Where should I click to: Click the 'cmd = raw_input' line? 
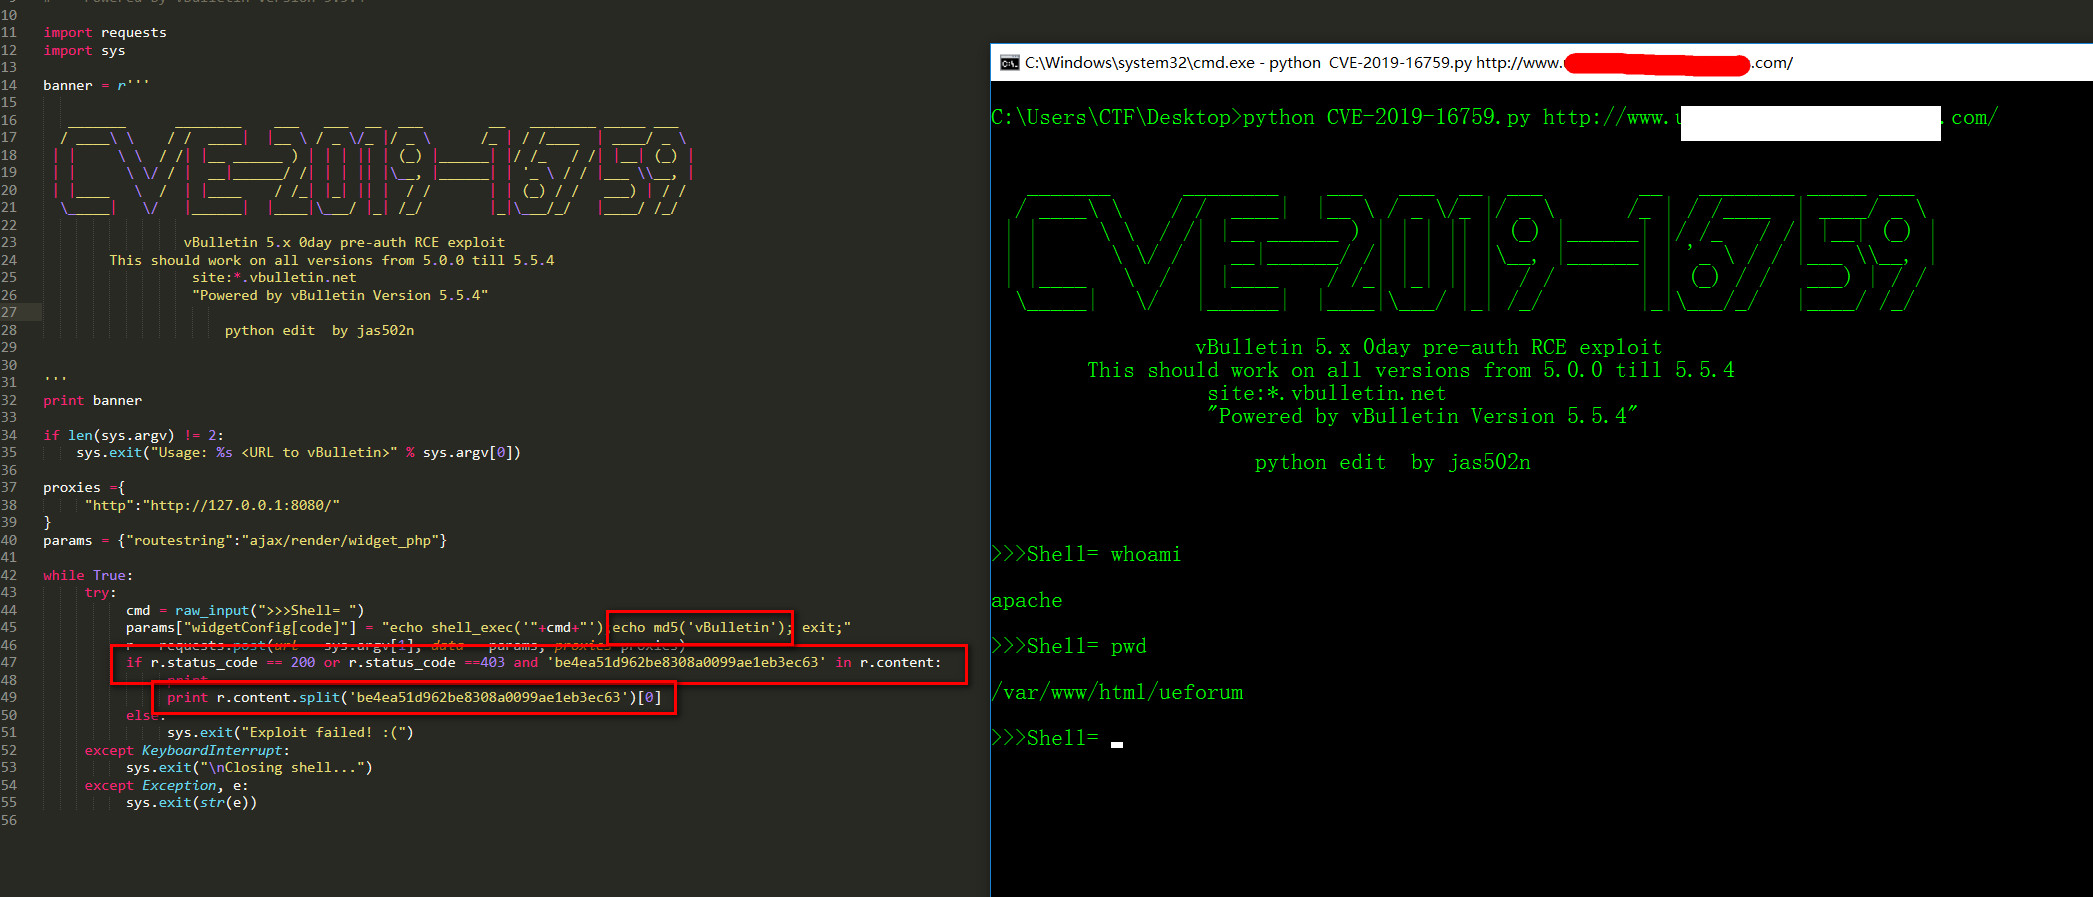245,611
